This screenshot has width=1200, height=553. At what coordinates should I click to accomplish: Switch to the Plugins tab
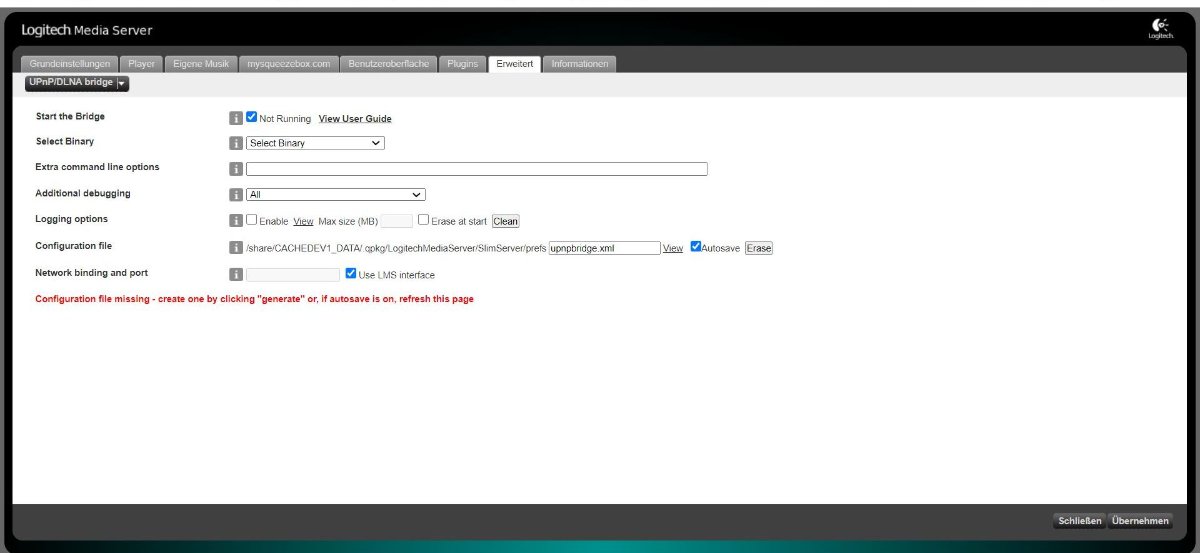tap(462, 64)
